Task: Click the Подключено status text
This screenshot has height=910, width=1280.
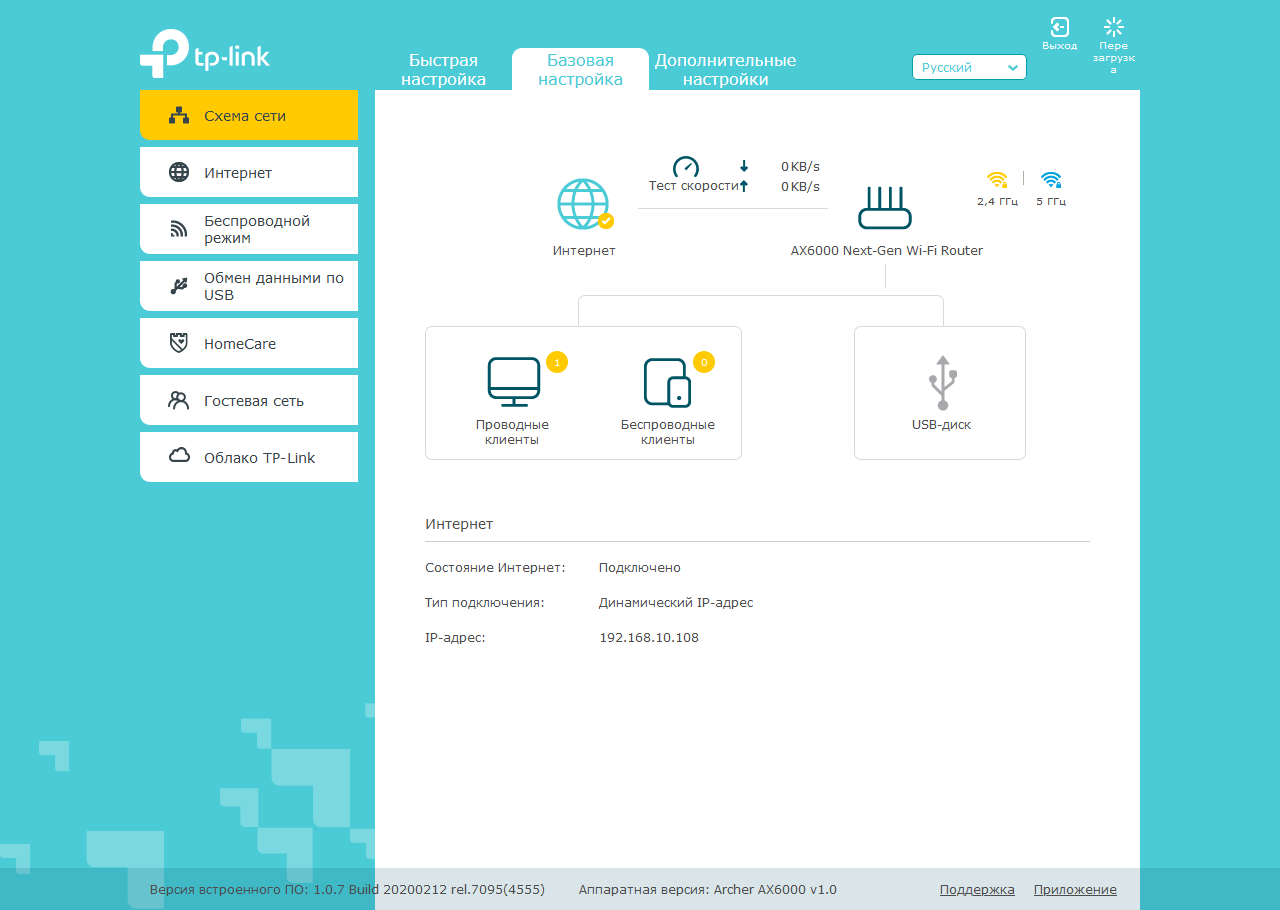Action: click(x=640, y=567)
